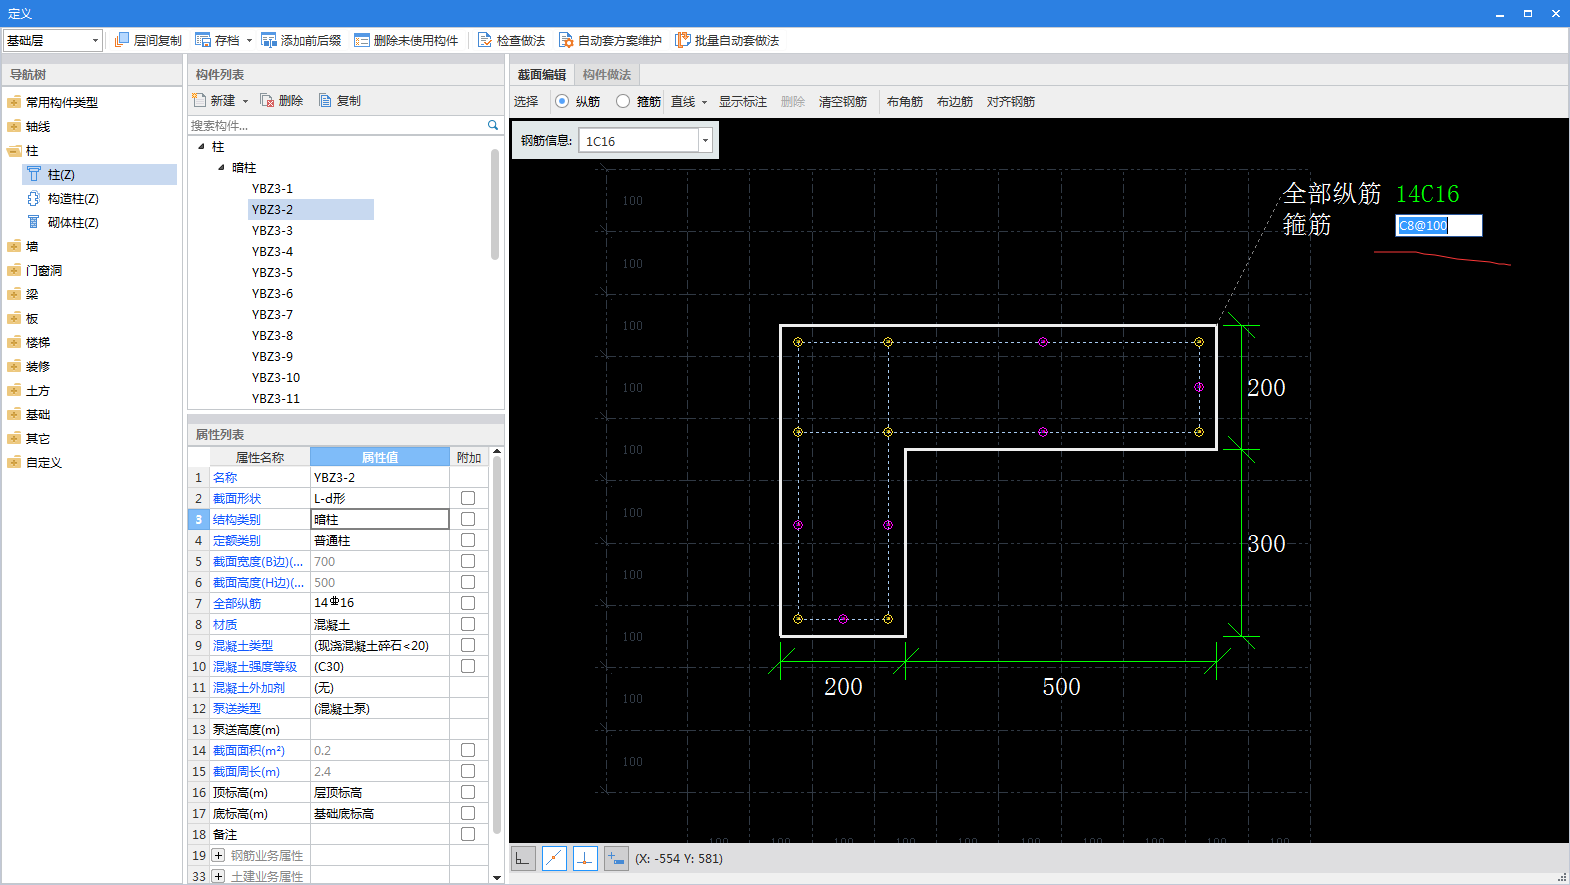The width and height of the screenshot is (1570, 885).
Task: Collapse the 柱 node in component list
Action: coord(201,147)
